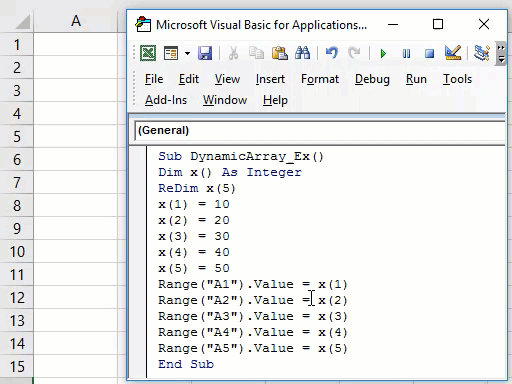Click the line Range("A4").Value = x(4)
512x384 pixels.
tap(253, 332)
